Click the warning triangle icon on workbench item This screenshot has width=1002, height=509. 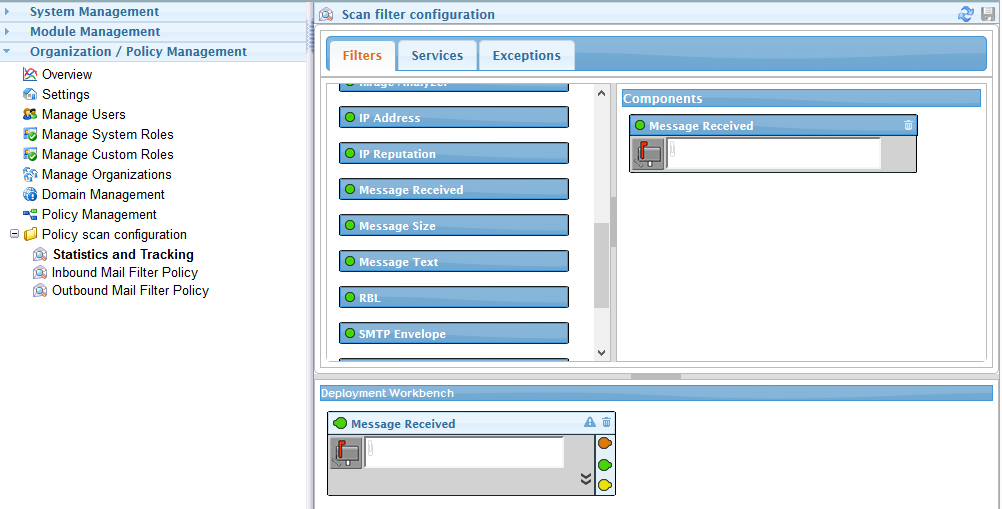pyautogui.click(x=590, y=422)
